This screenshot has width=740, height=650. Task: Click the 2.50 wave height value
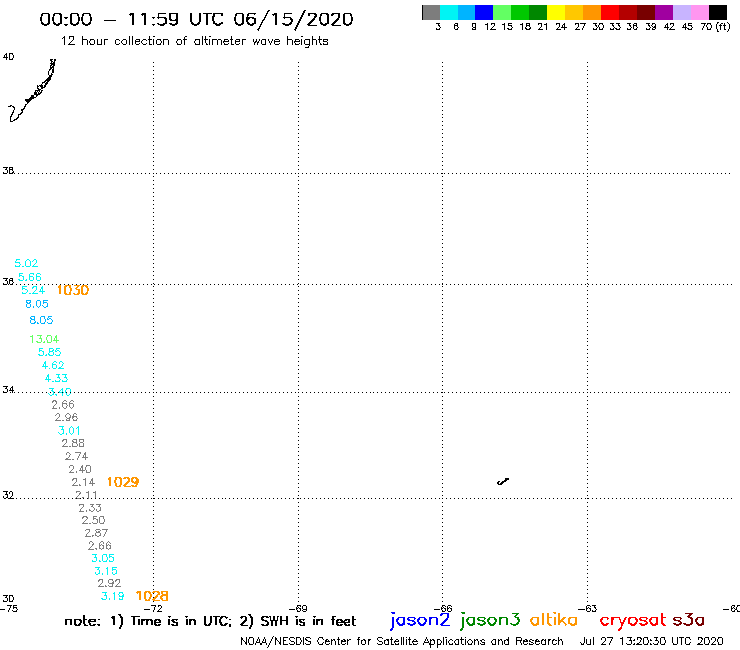pos(93,520)
